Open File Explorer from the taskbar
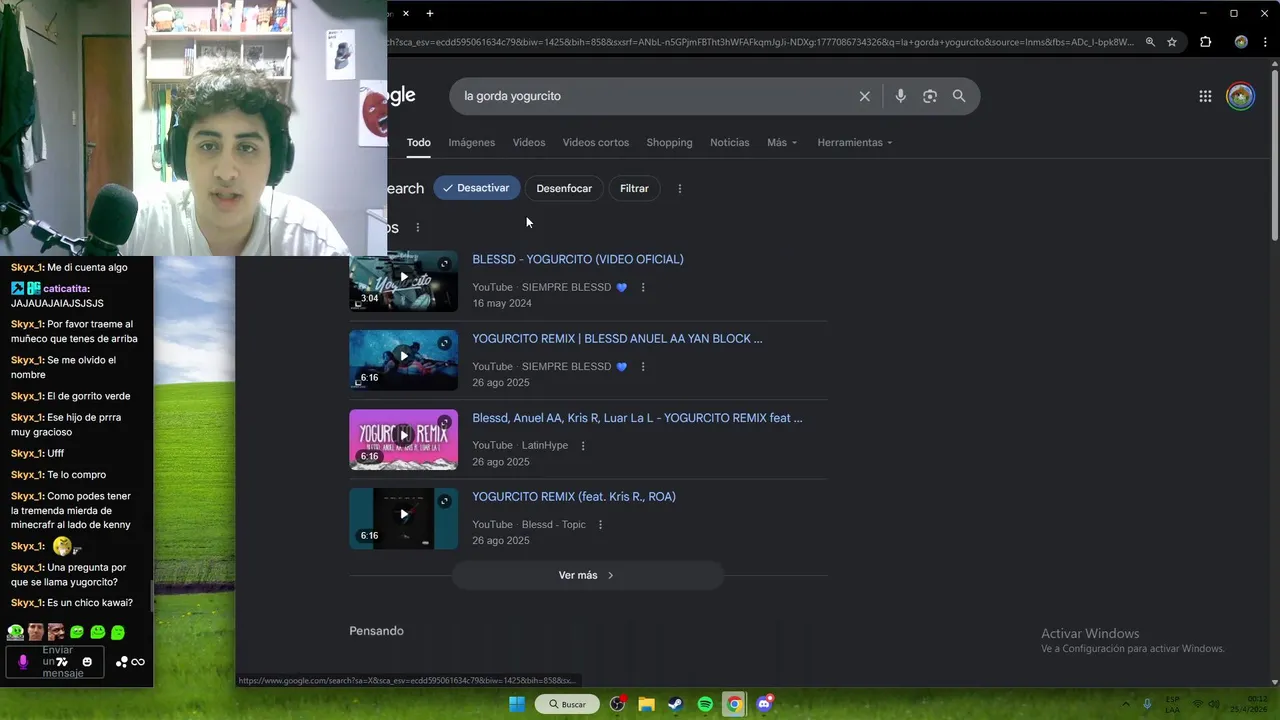The height and width of the screenshot is (720, 1280). pyautogui.click(x=646, y=704)
